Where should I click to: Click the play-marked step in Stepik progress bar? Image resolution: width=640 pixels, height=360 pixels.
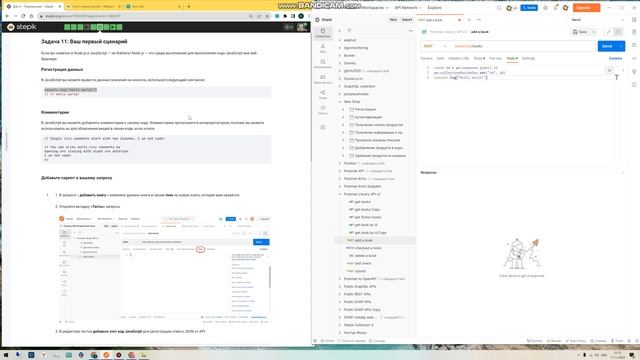113,27
